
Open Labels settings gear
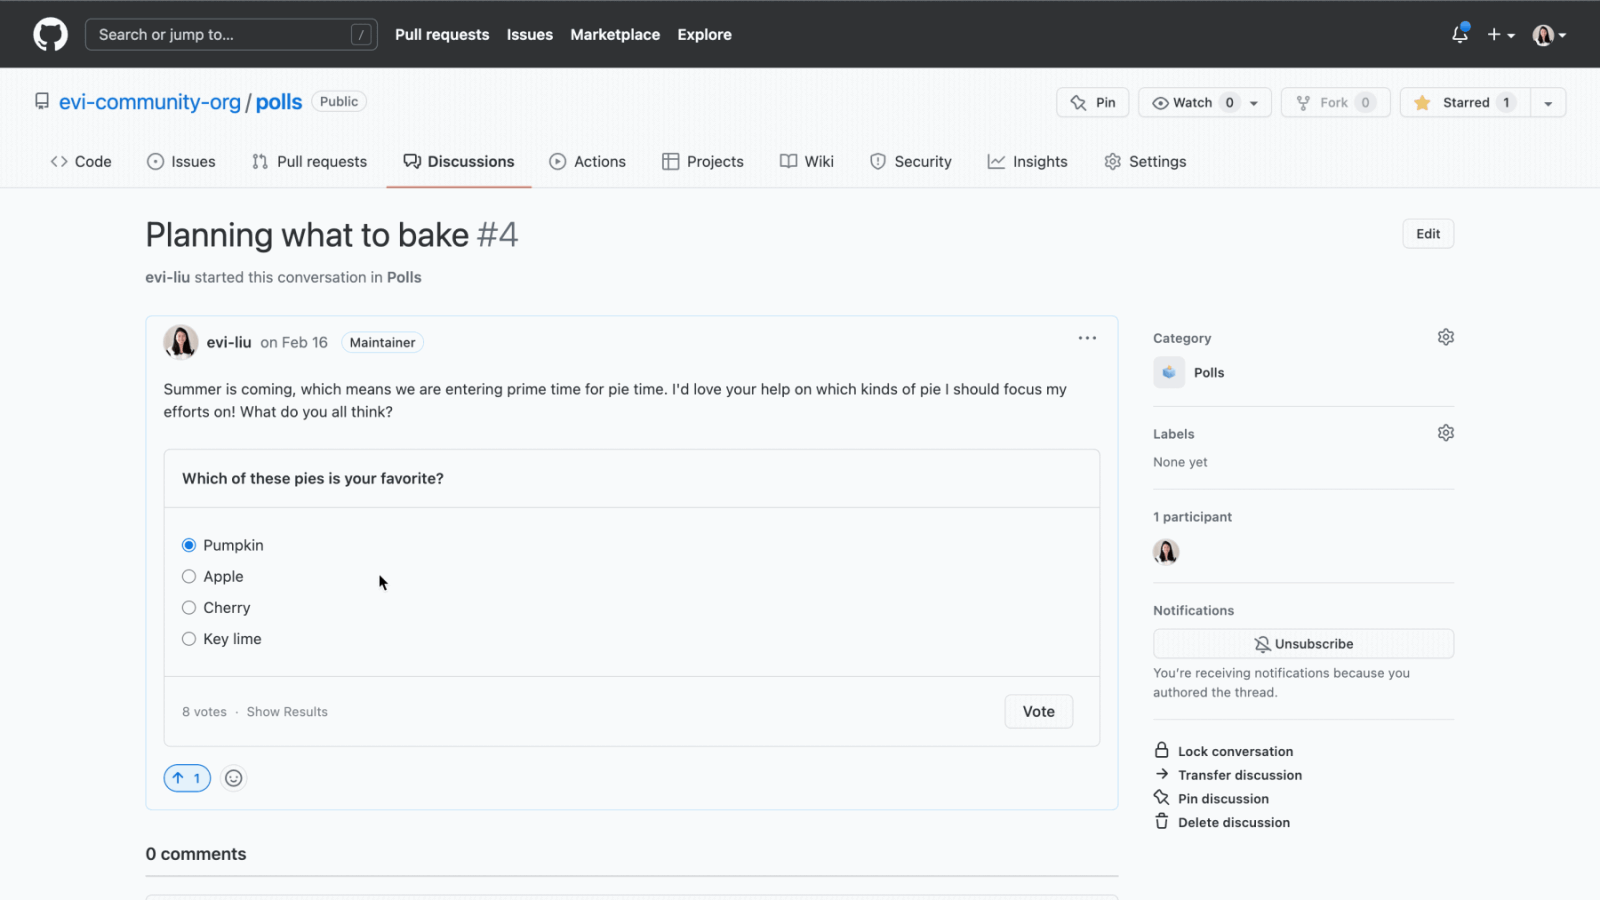tap(1445, 432)
